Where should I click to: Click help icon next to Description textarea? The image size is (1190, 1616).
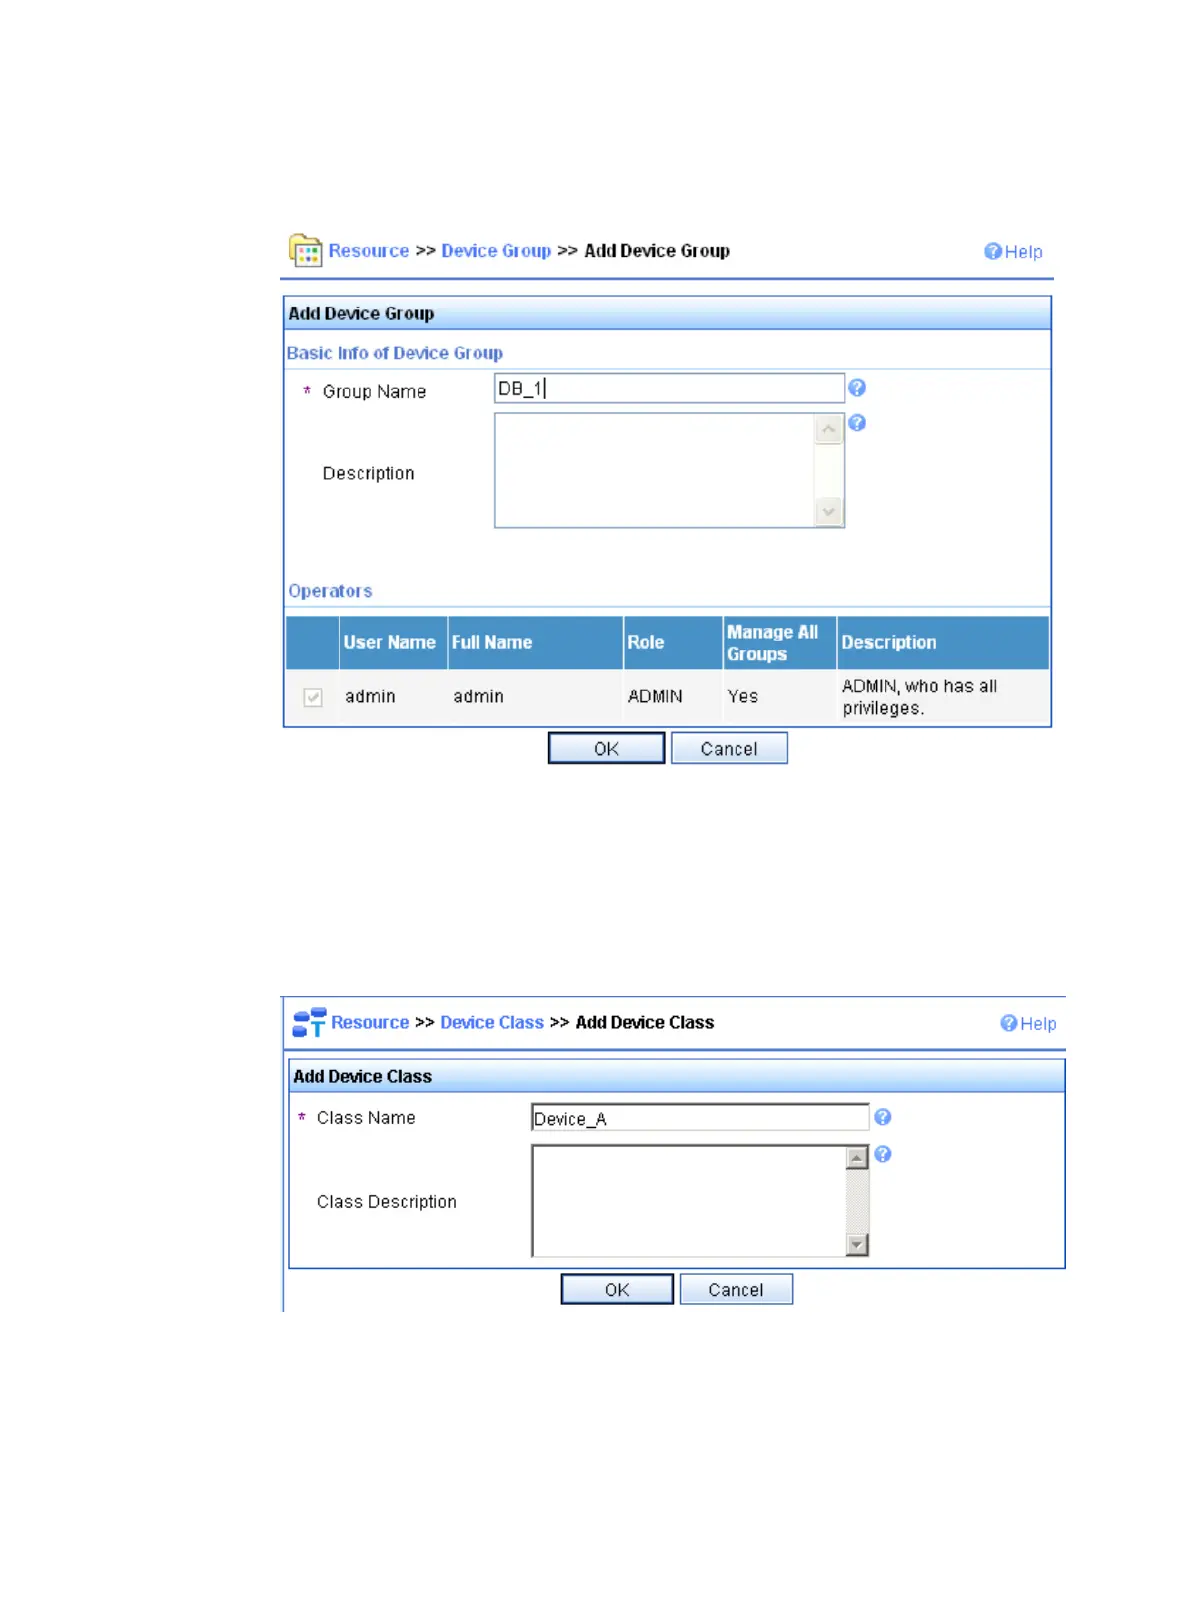click(857, 423)
